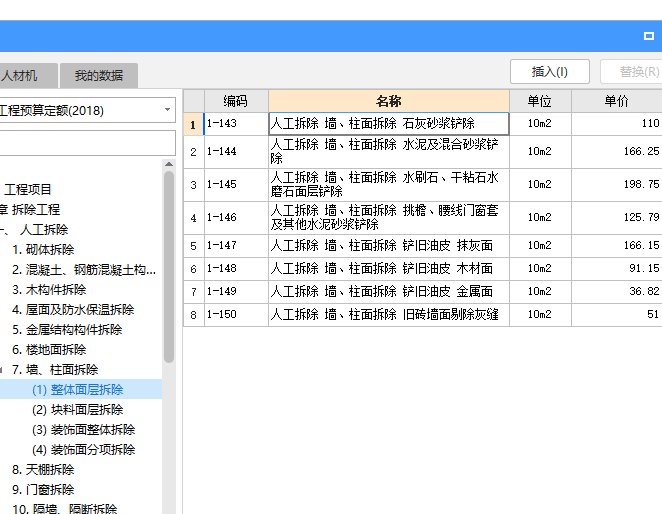The height and width of the screenshot is (514, 662).
Task: Click the 编码 column header
Action: pos(236,101)
